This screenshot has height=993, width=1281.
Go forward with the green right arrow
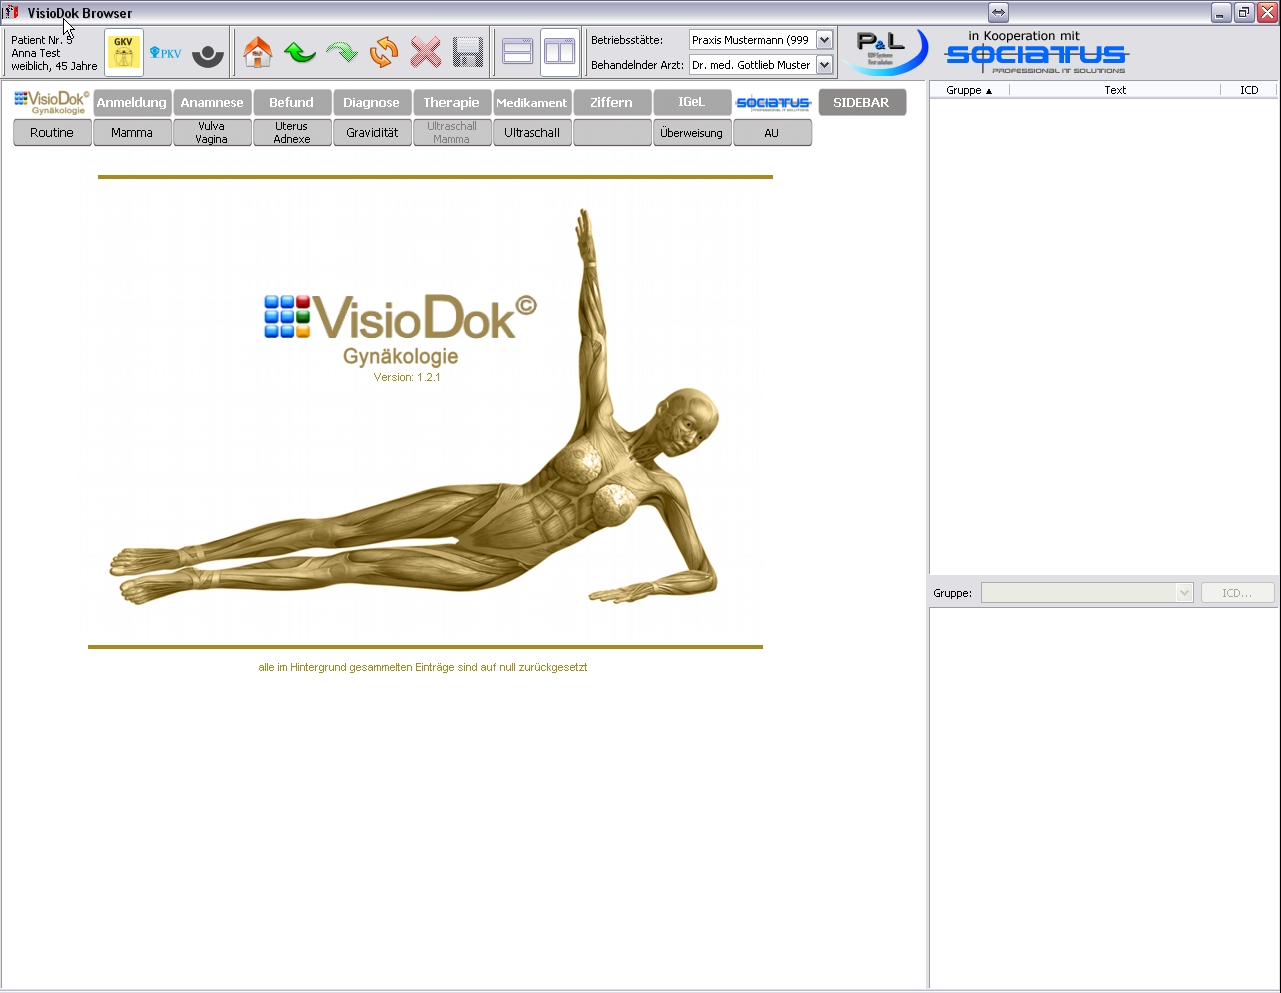coord(342,52)
